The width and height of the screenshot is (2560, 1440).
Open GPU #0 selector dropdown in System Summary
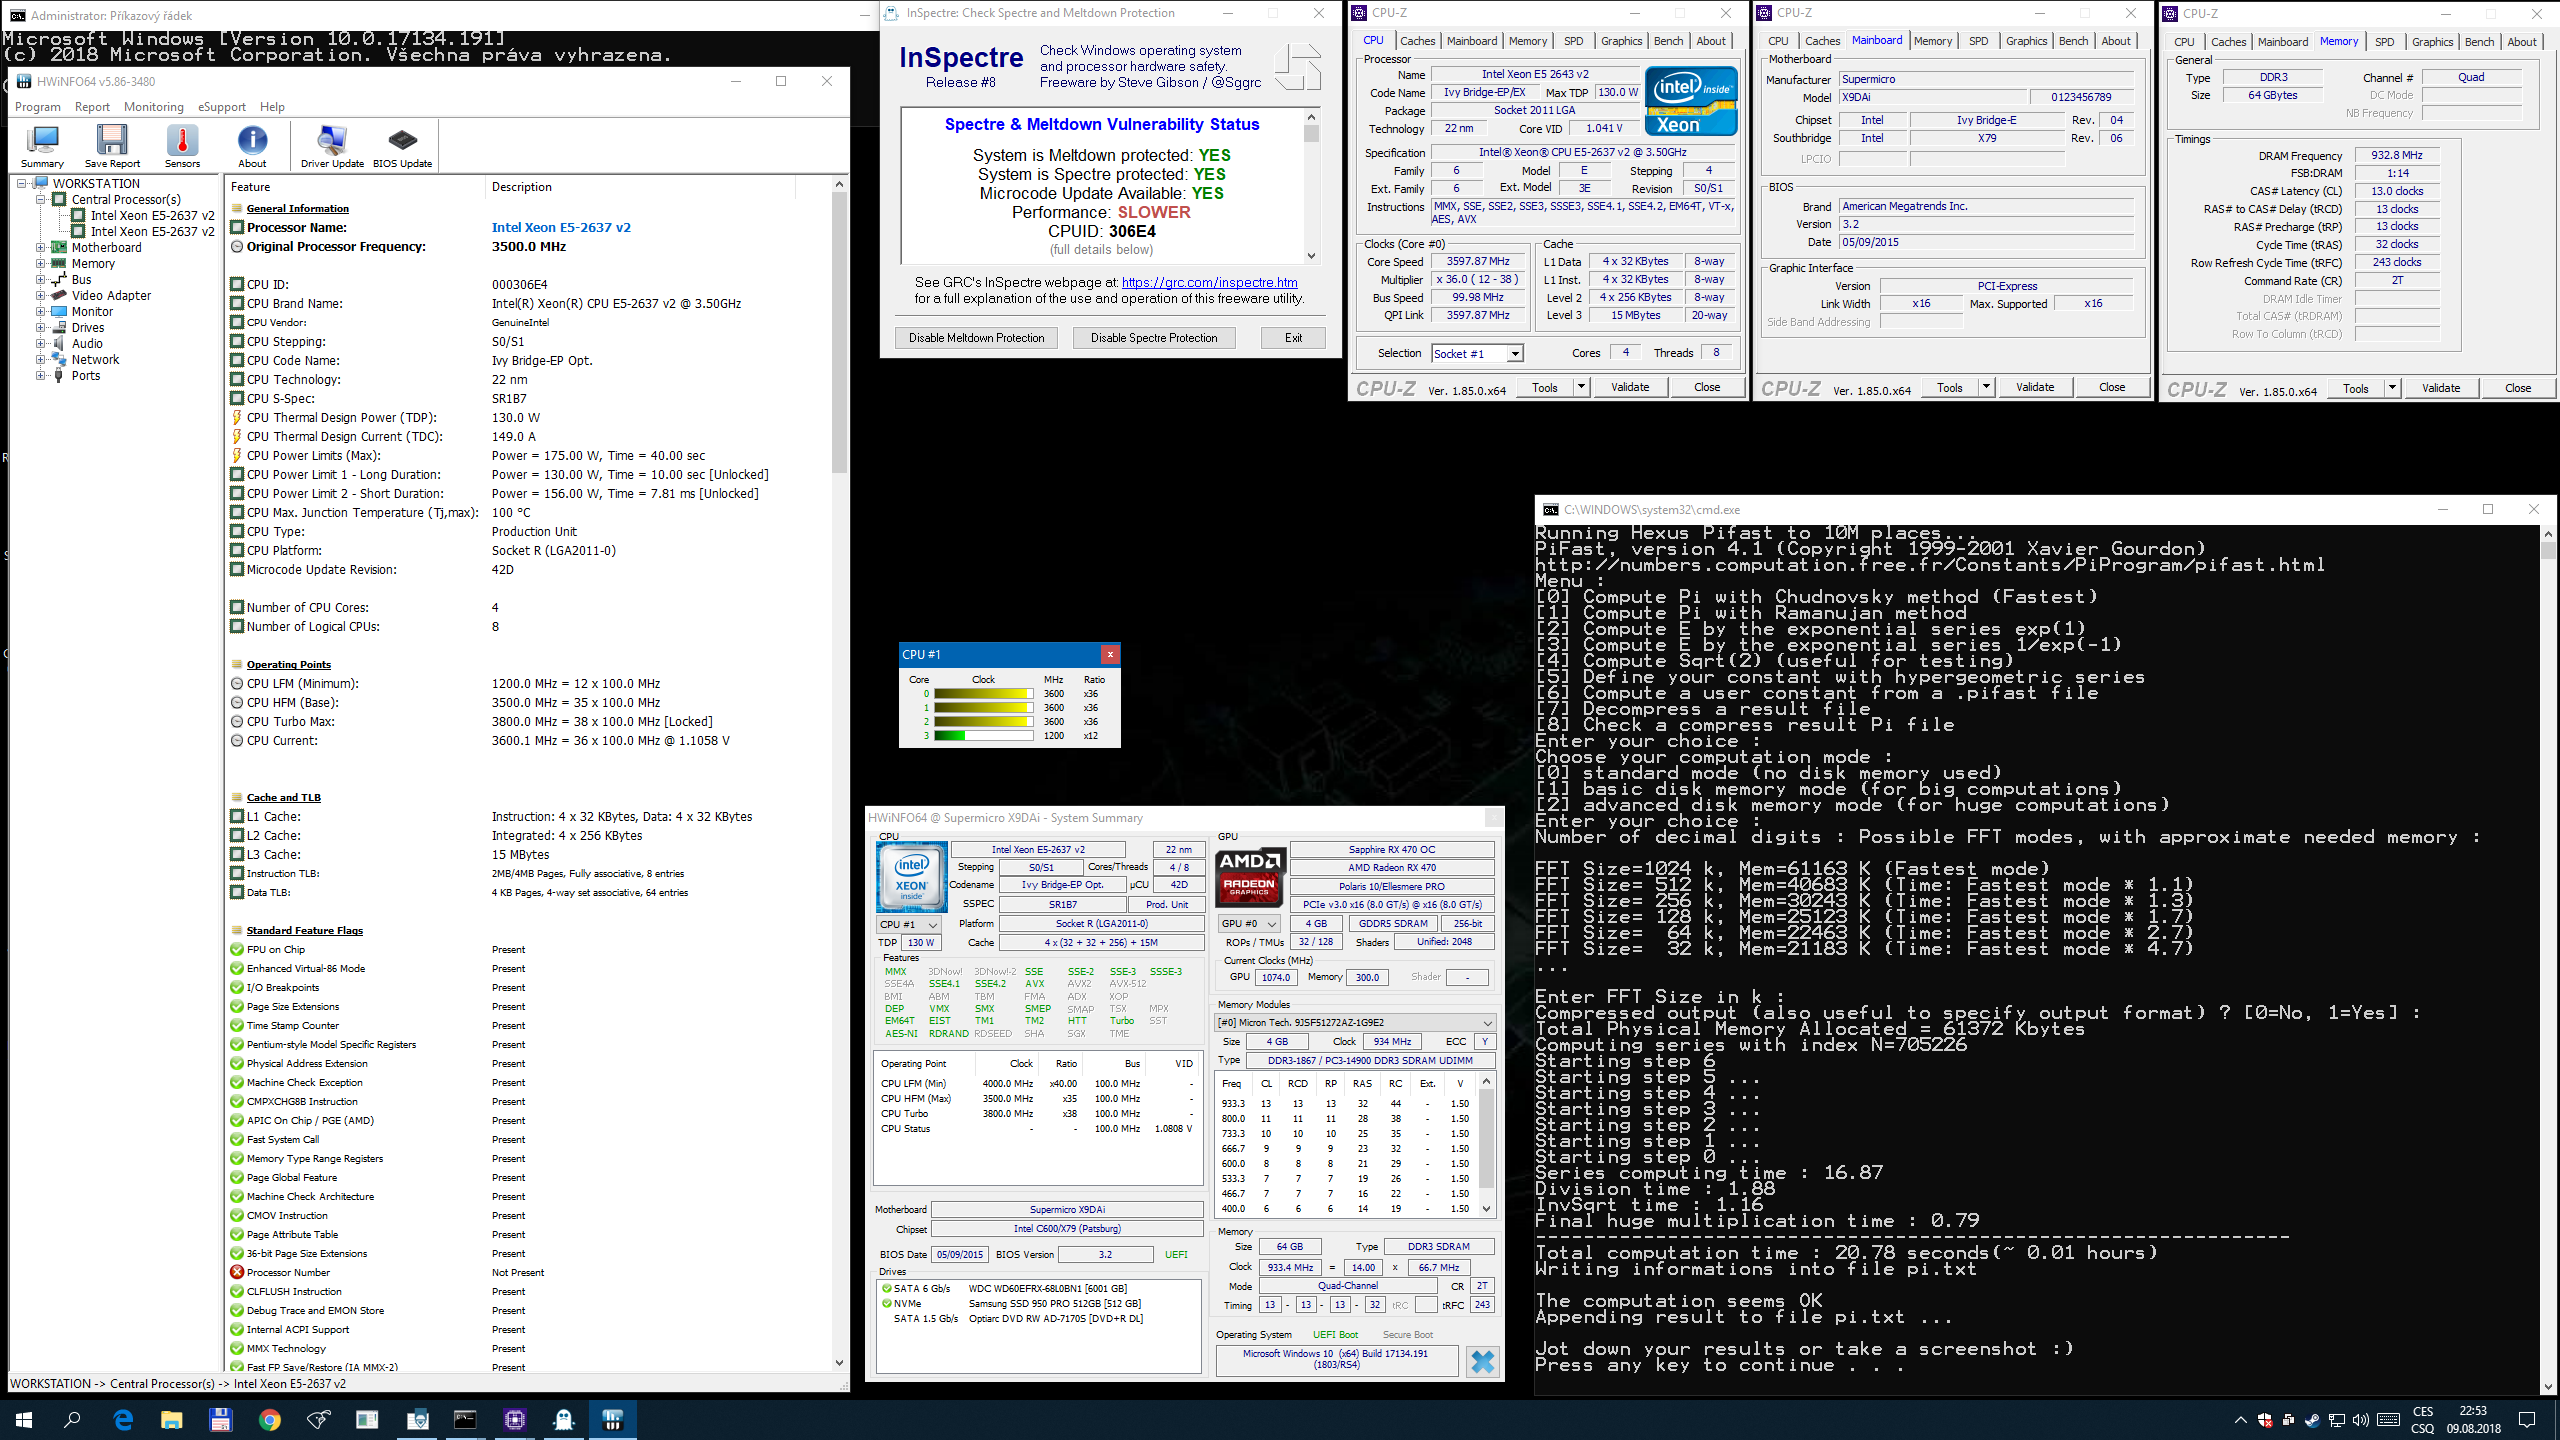pyautogui.click(x=1249, y=923)
